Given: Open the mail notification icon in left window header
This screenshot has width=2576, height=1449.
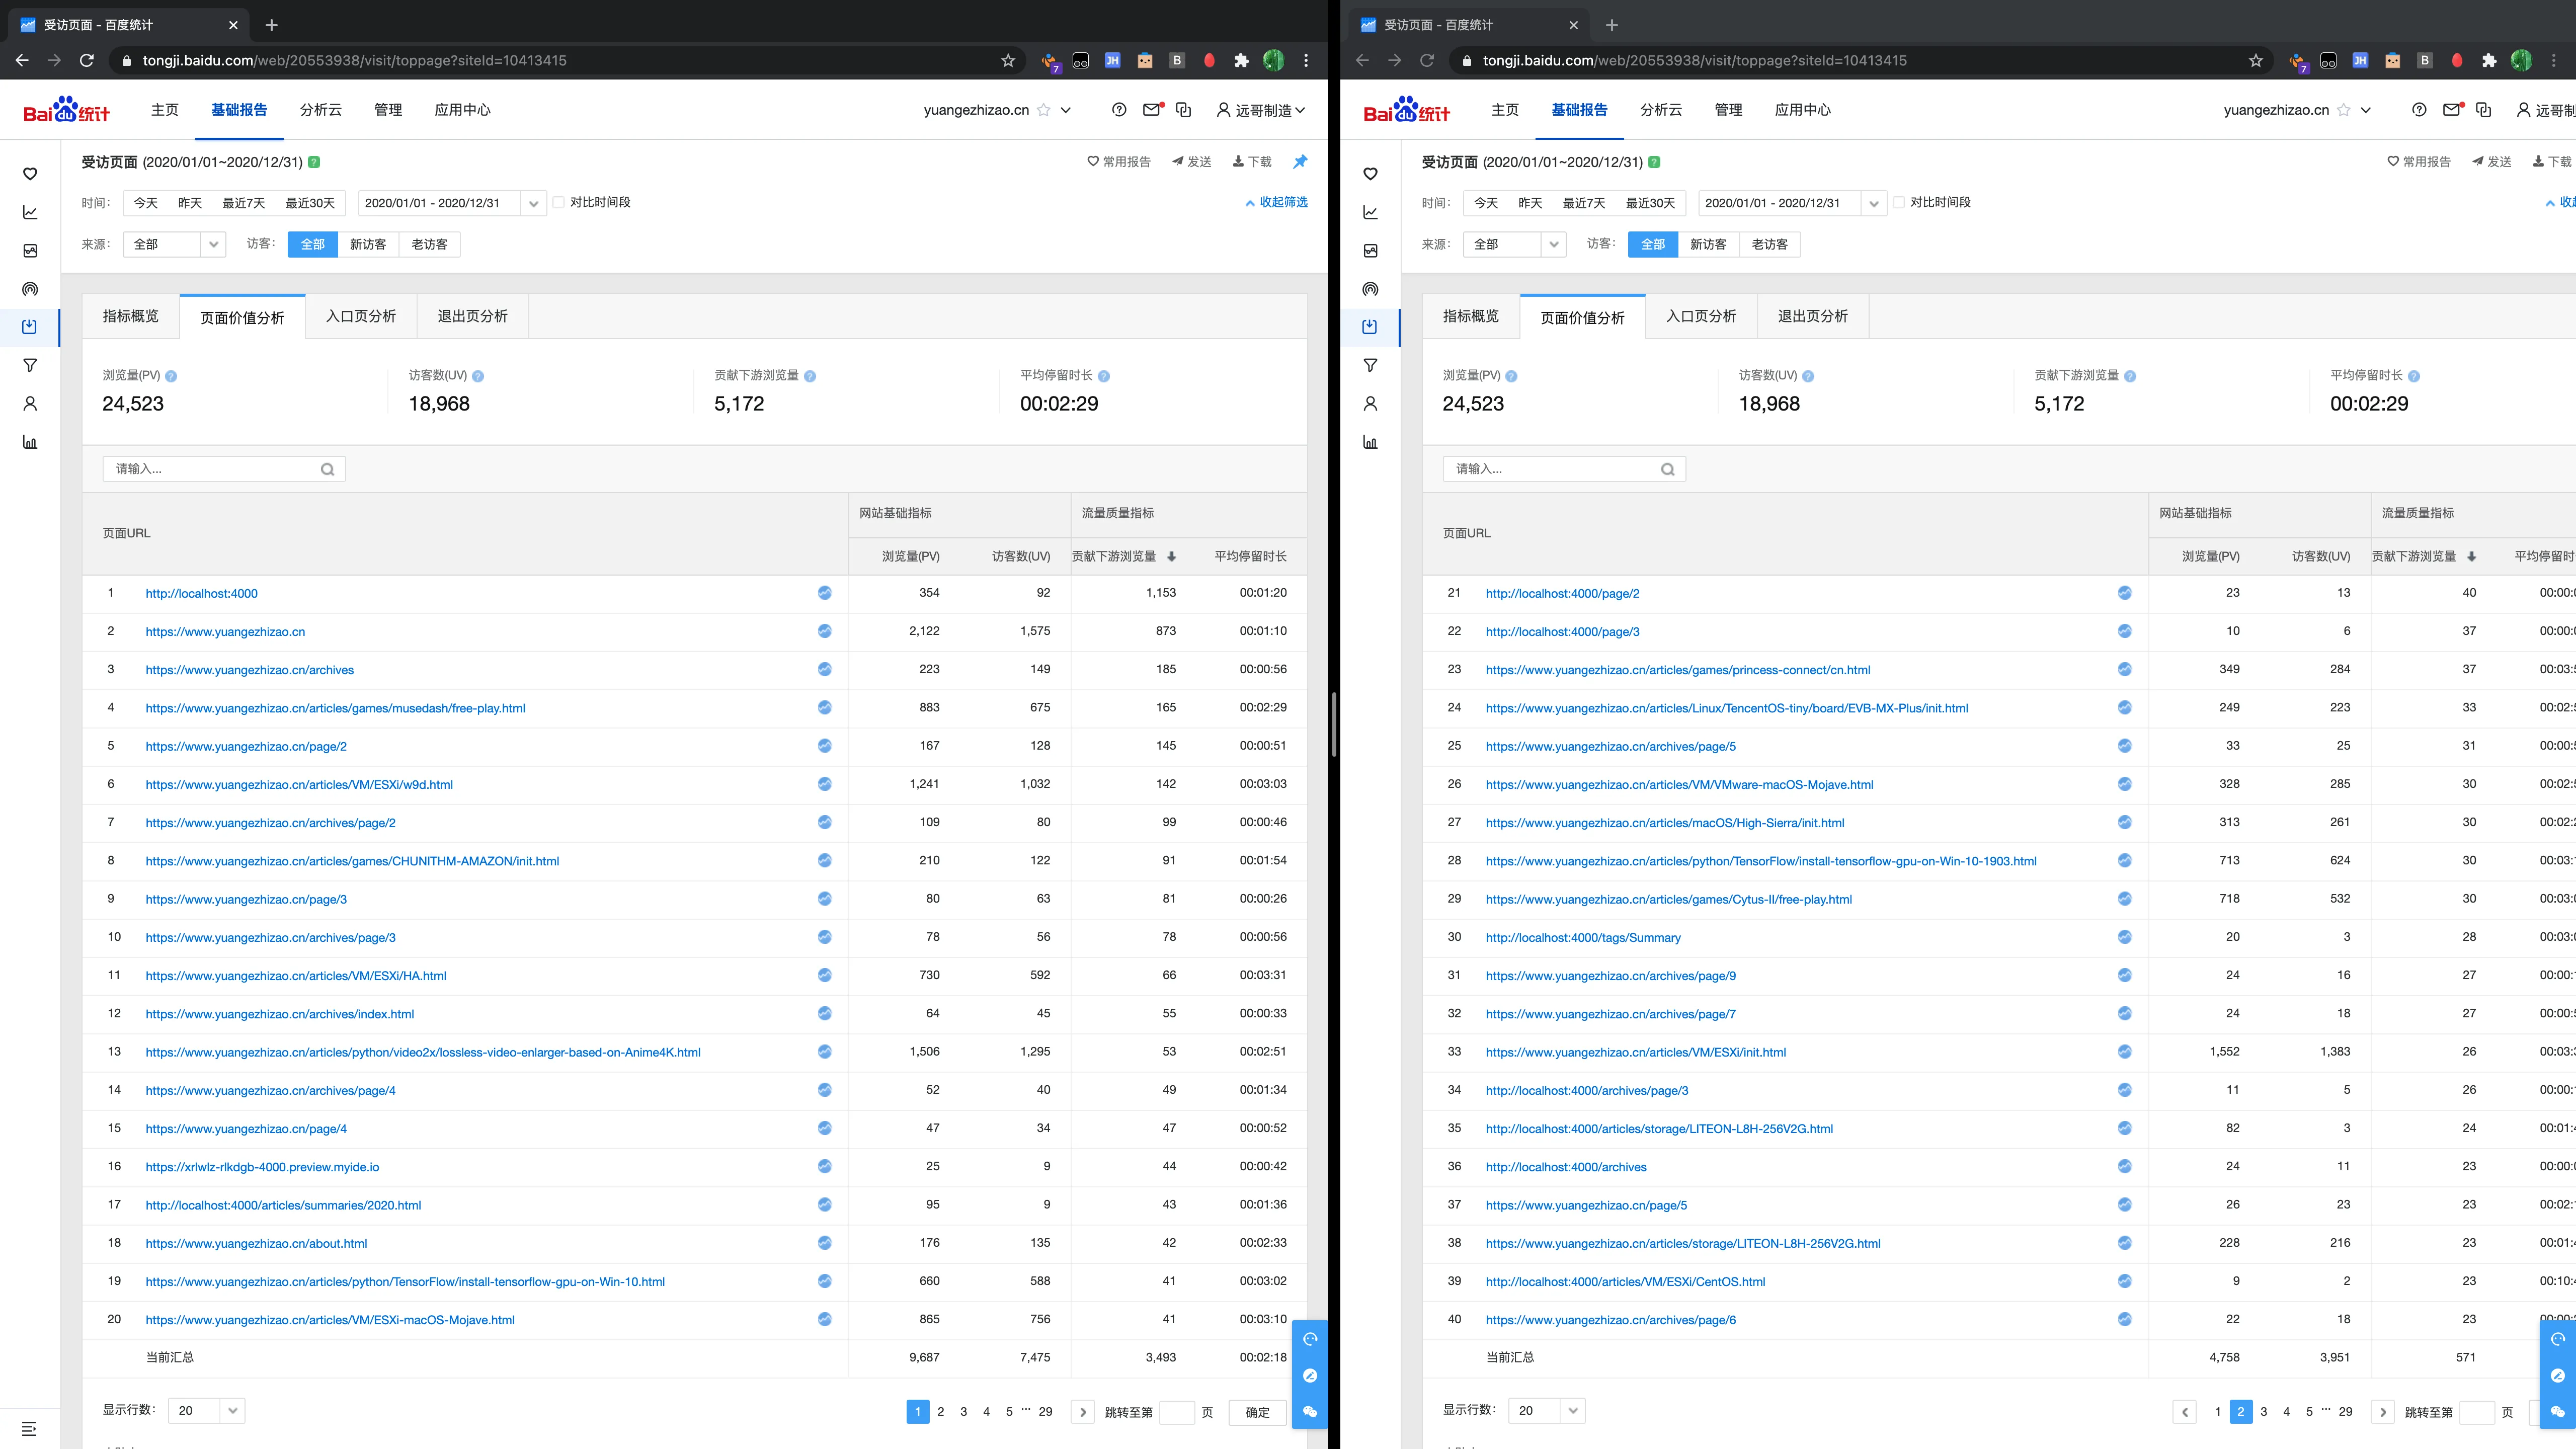Looking at the screenshot, I should click(1151, 110).
